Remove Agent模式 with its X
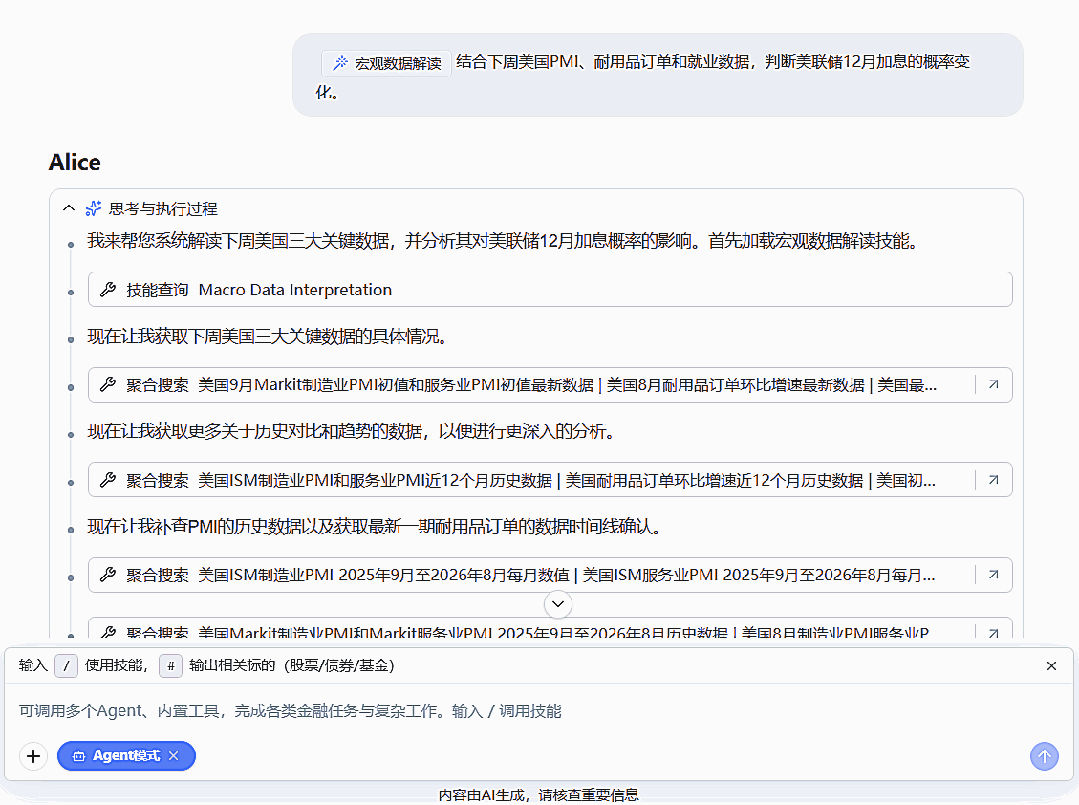The height and width of the screenshot is (805, 1079). point(174,755)
